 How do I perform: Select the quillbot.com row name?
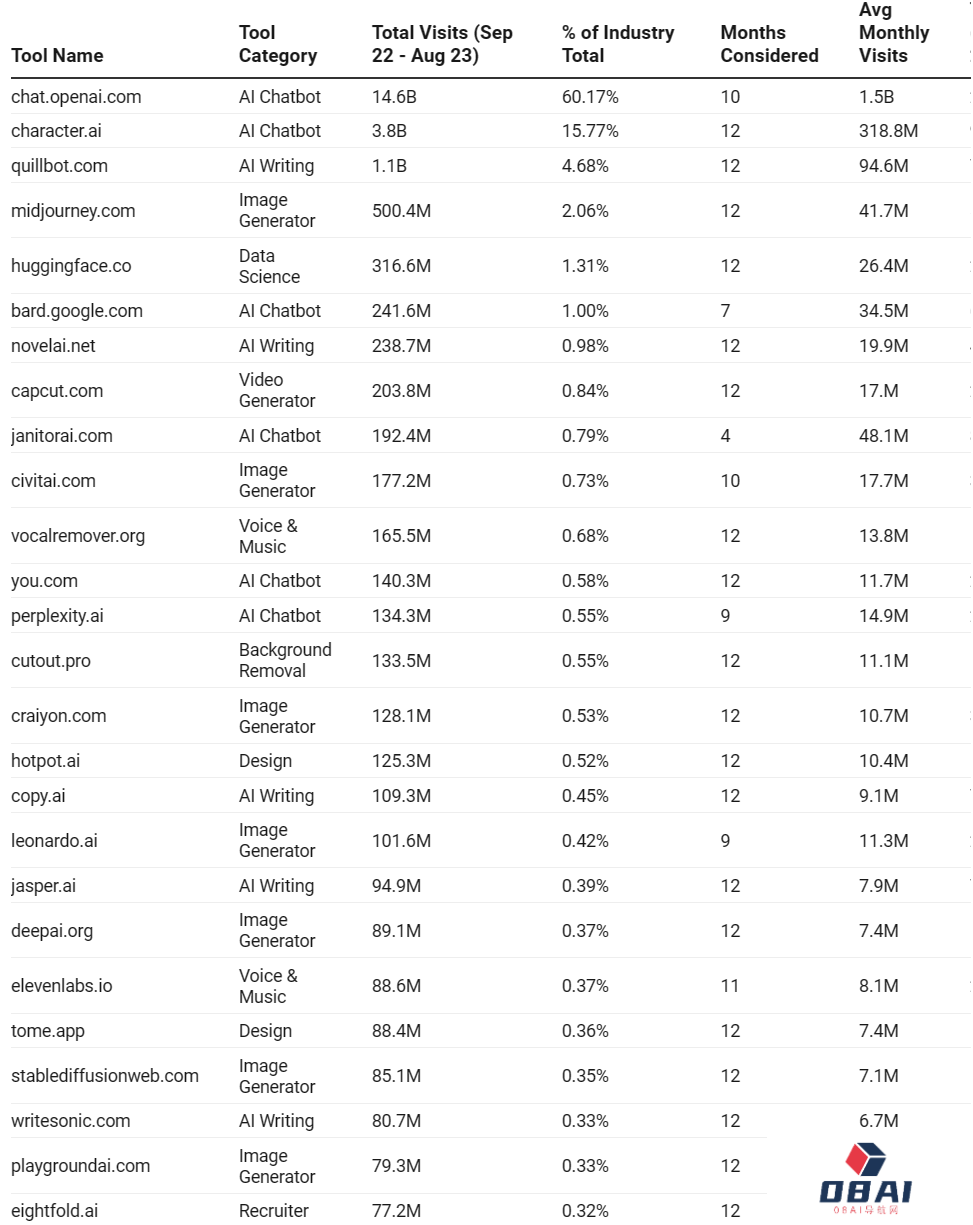[x=59, y=166]
